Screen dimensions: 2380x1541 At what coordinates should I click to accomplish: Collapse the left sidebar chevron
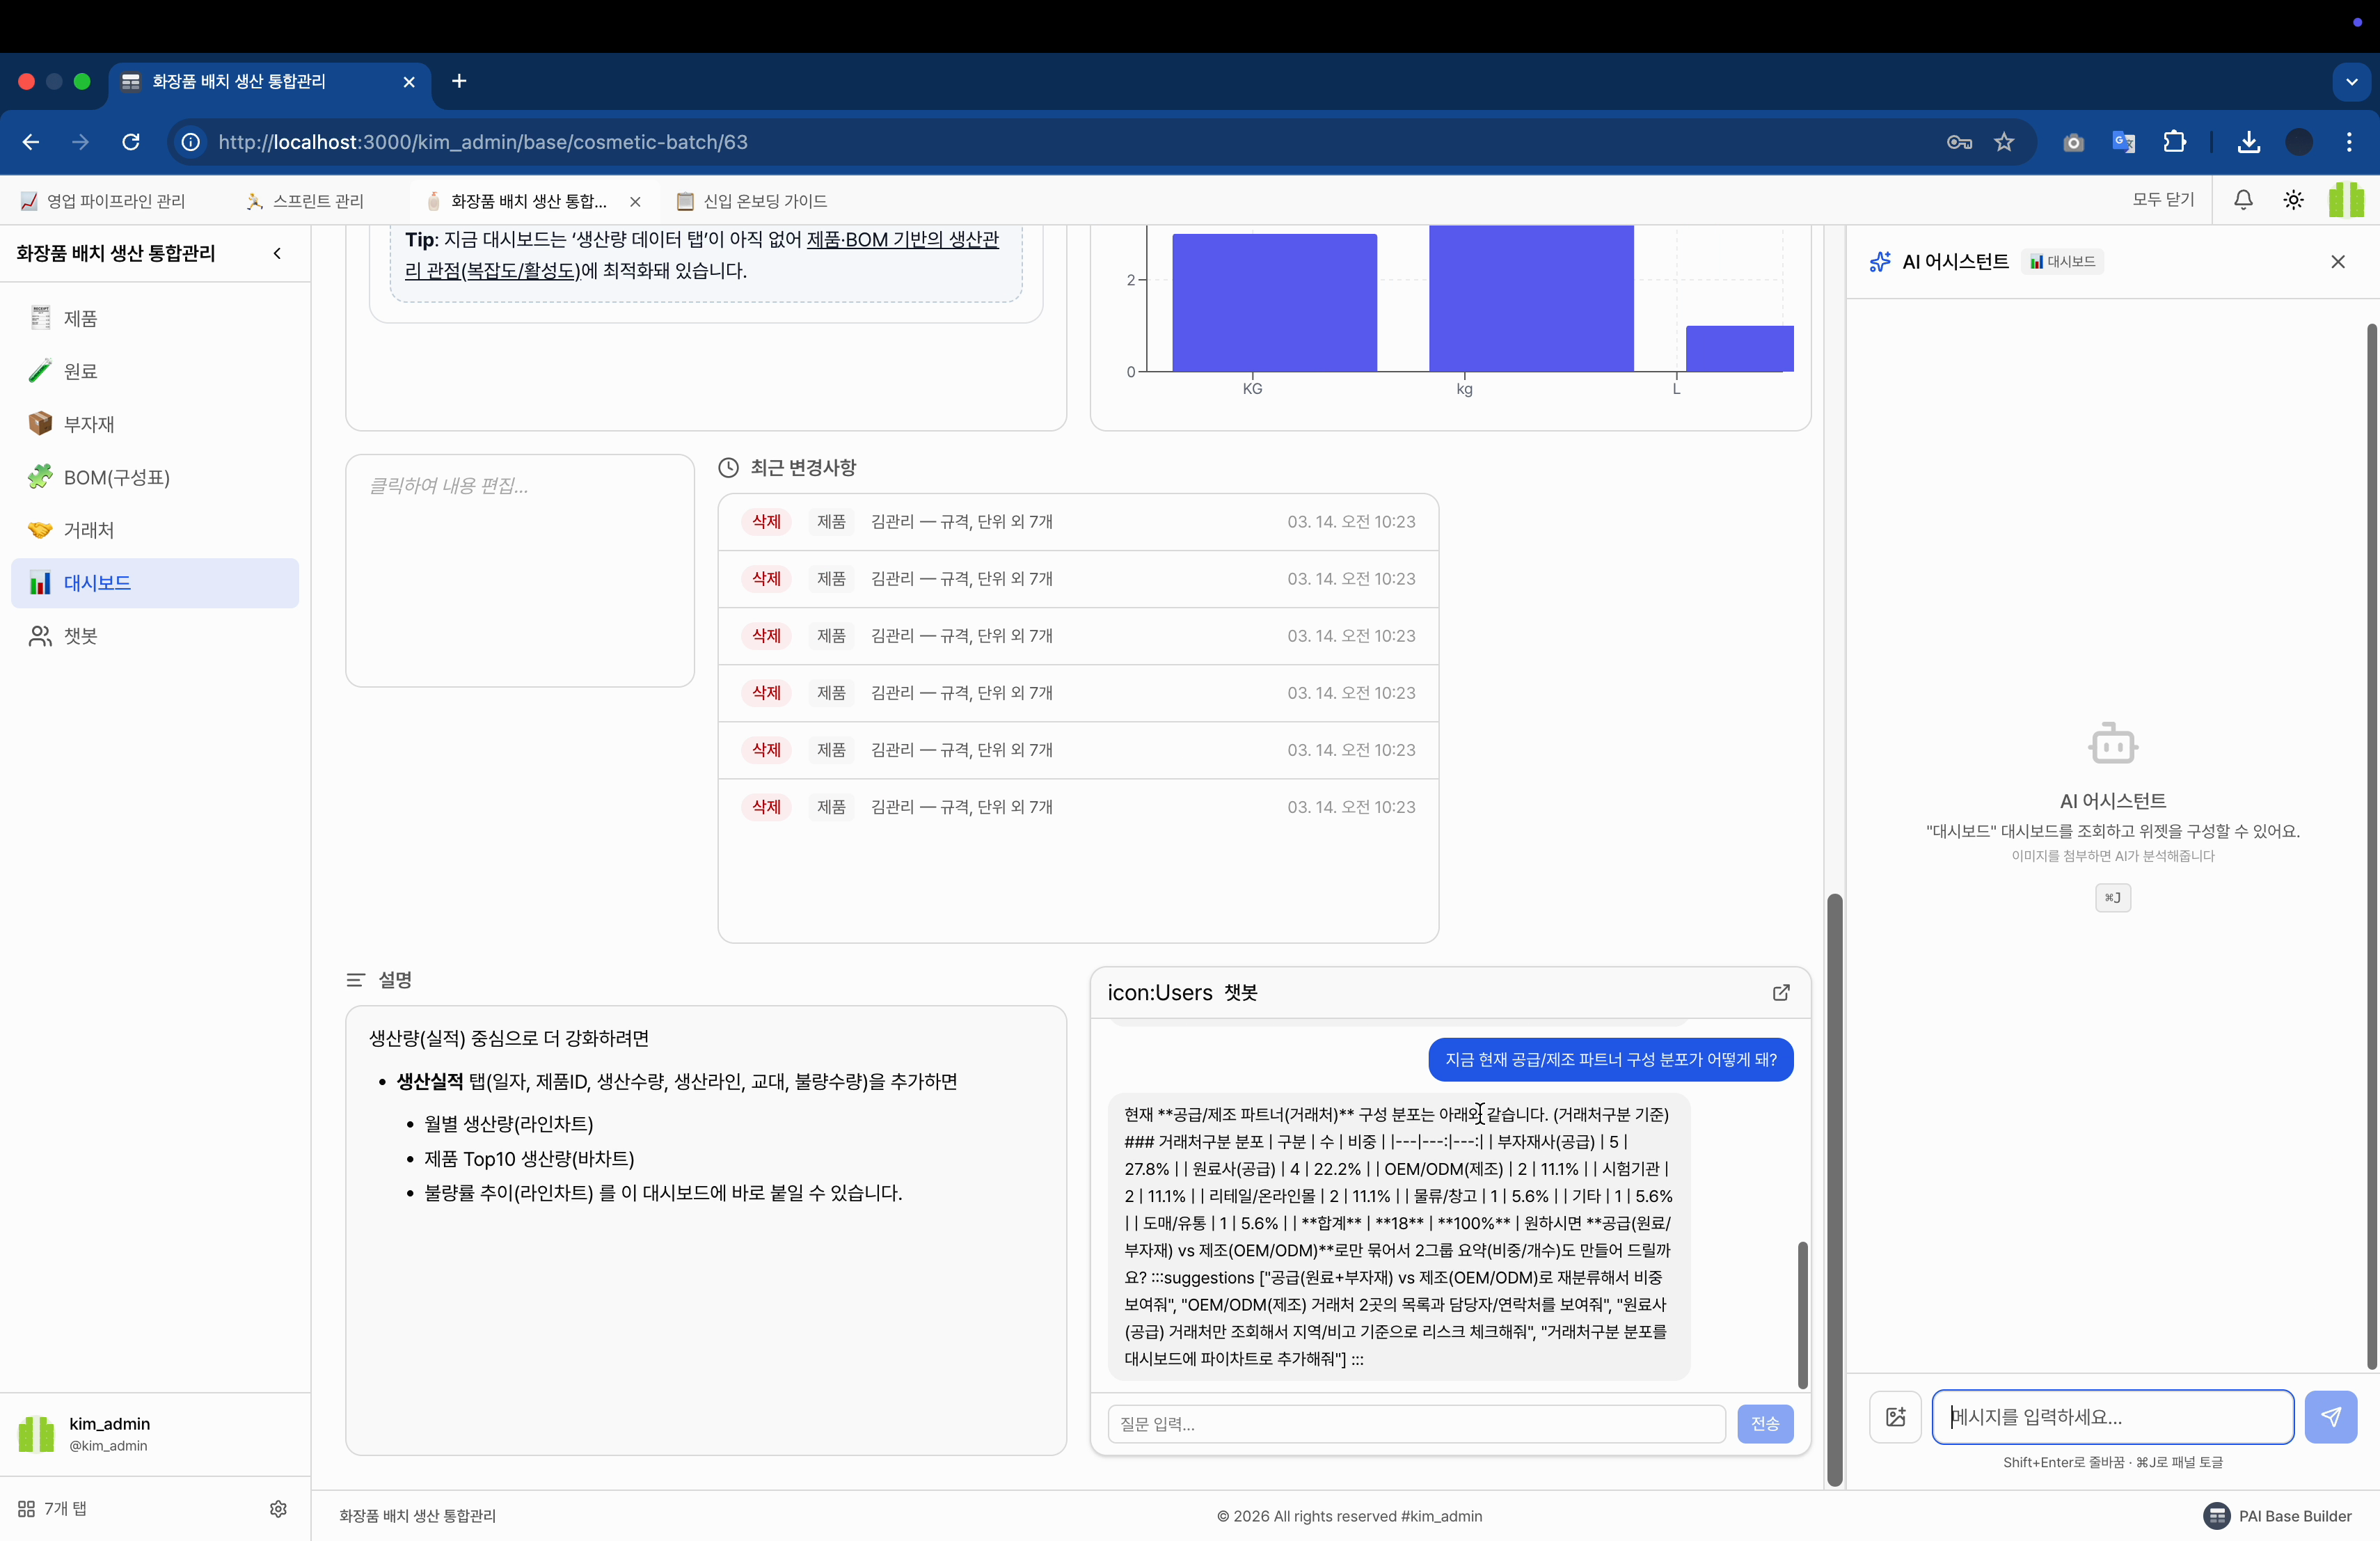pyautogui.click(x=277, y=253)
